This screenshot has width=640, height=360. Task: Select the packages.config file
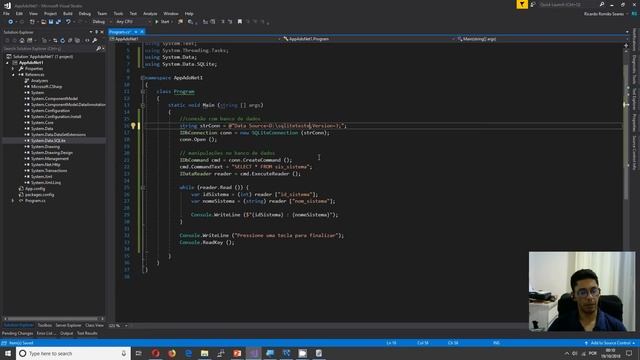(x=39, y=195)
